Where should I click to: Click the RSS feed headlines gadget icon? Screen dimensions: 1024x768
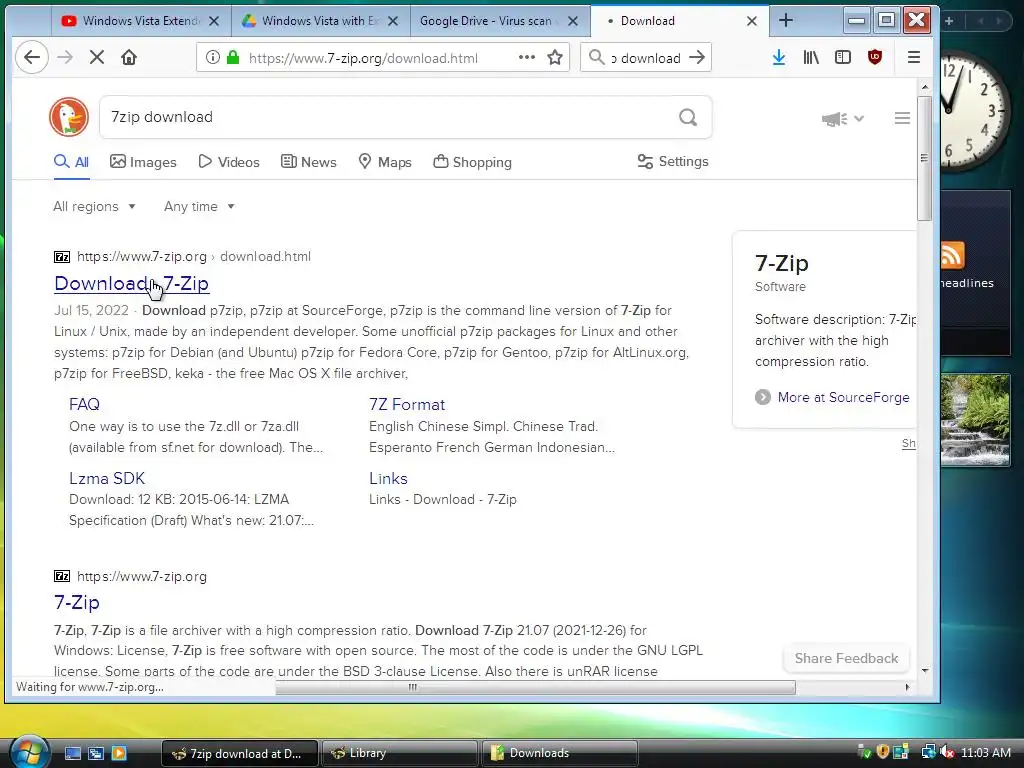952,255
